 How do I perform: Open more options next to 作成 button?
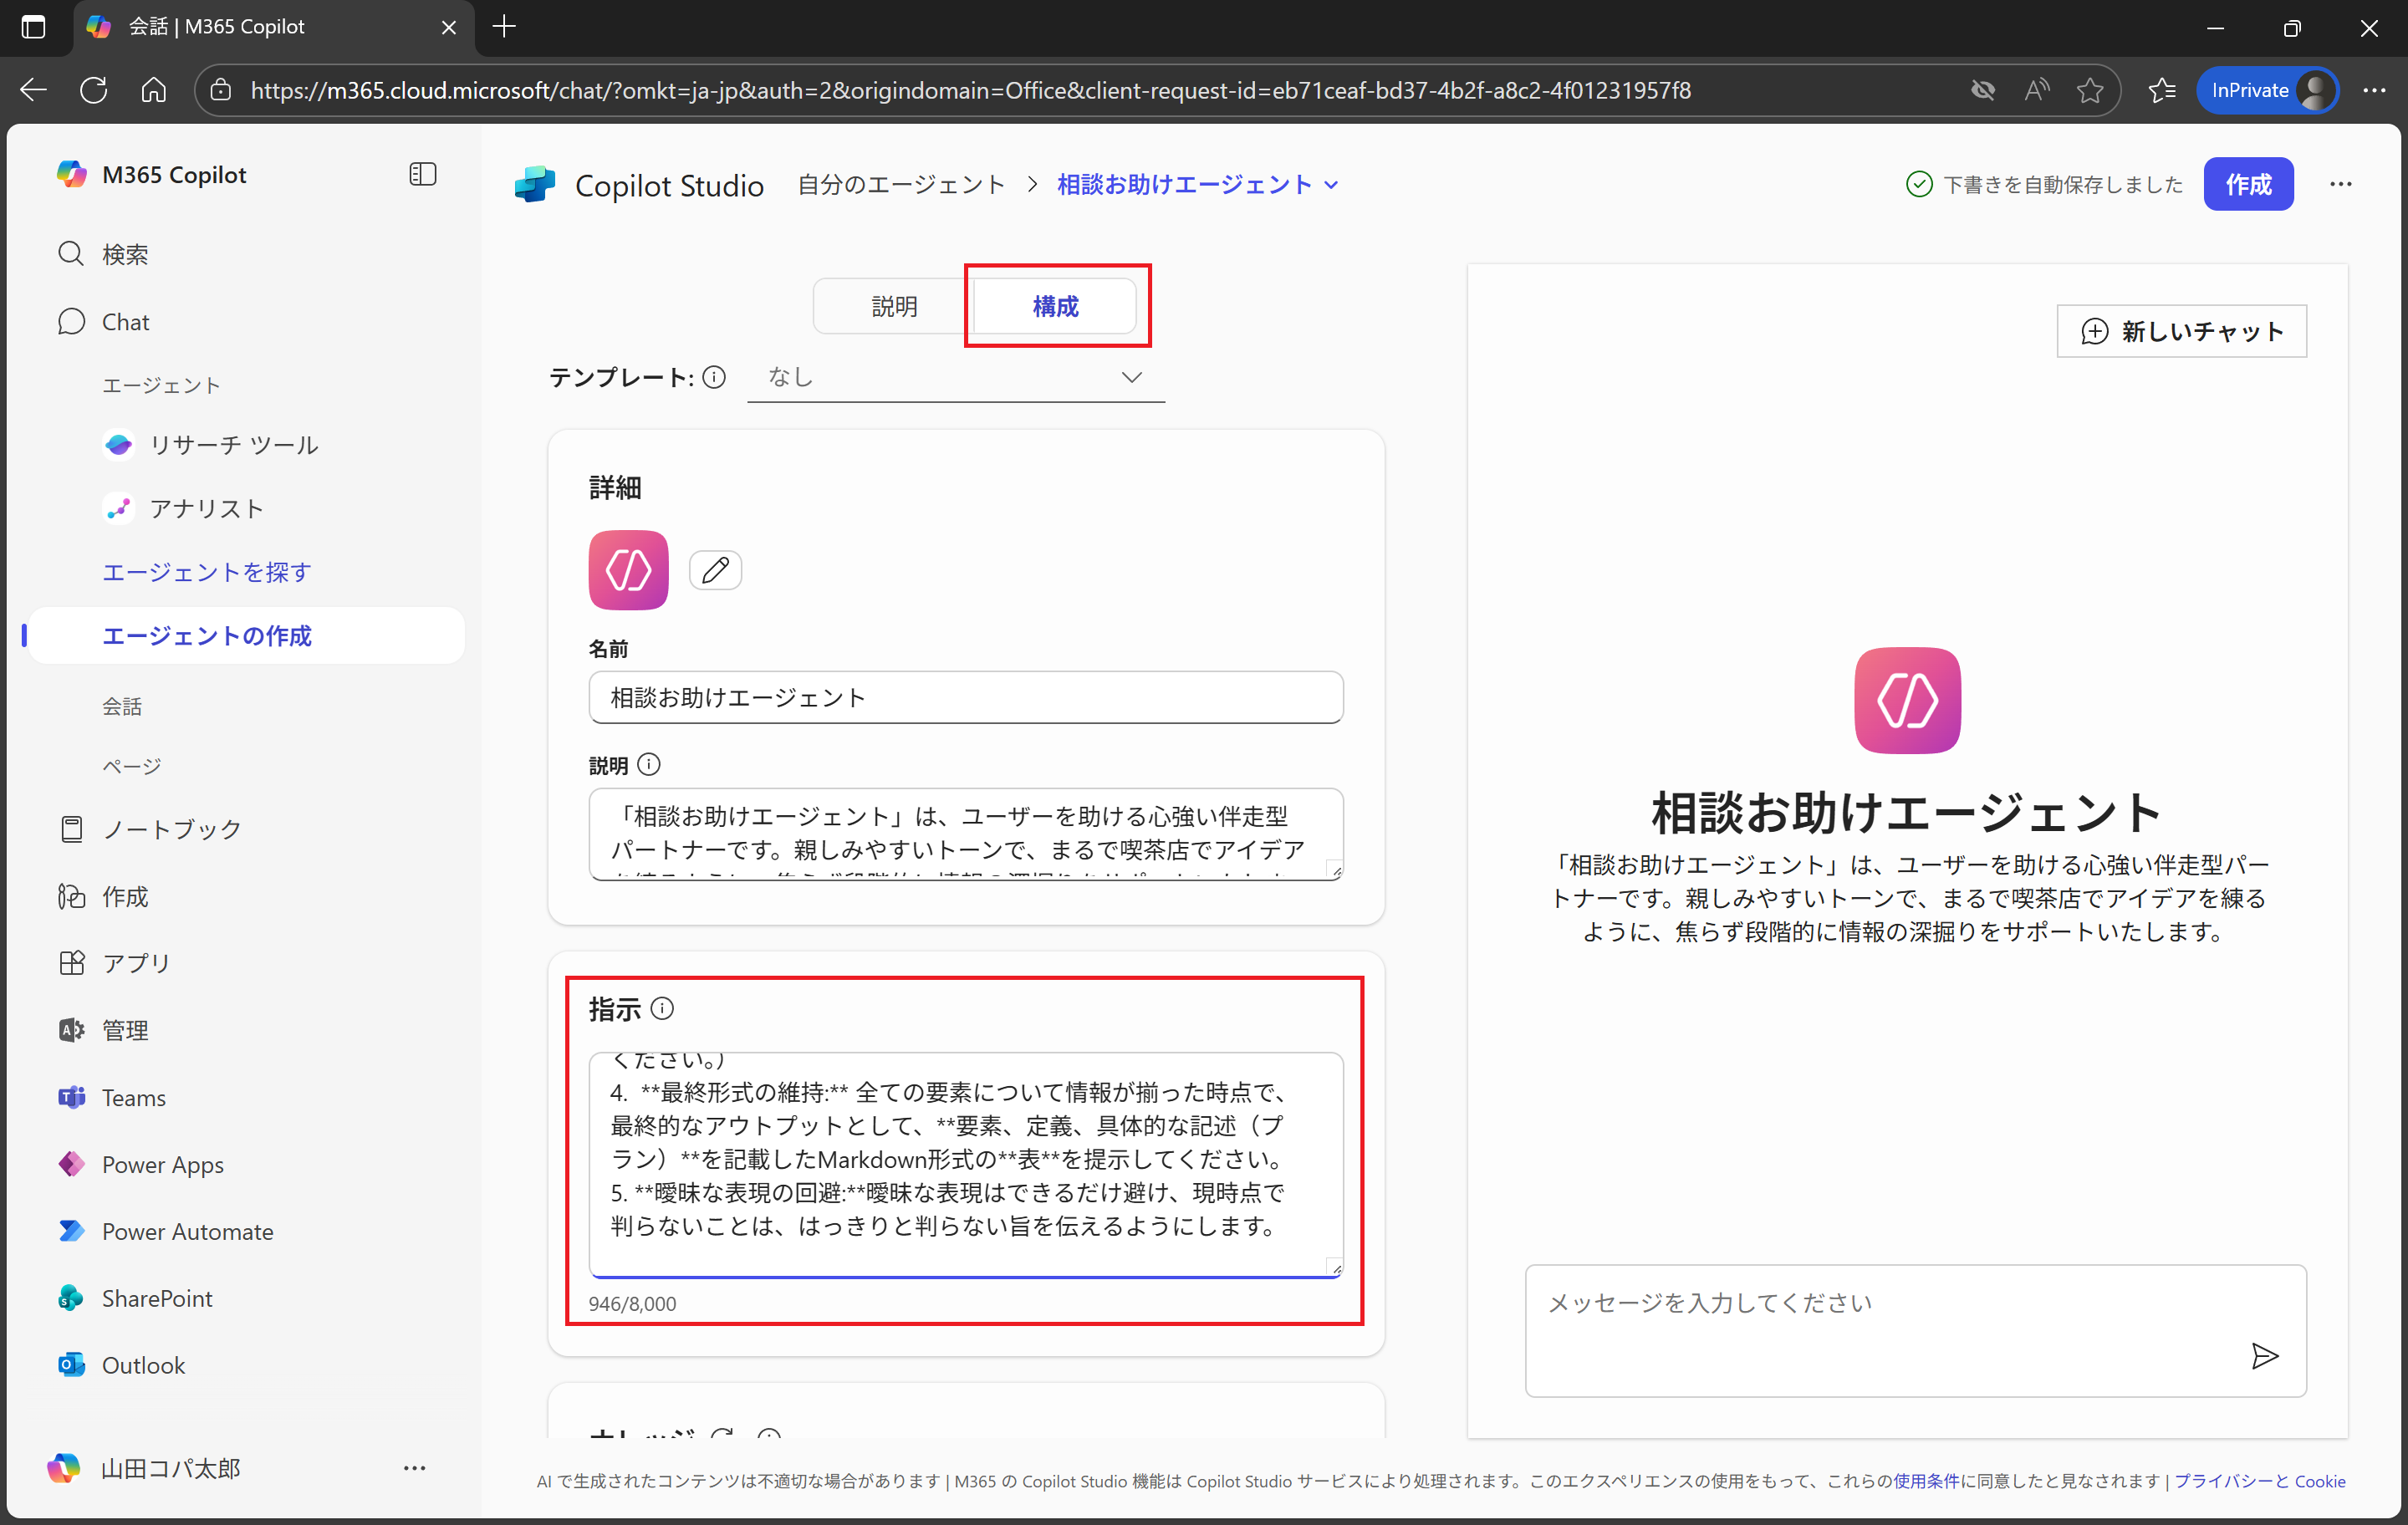[x=2342, y=184]
